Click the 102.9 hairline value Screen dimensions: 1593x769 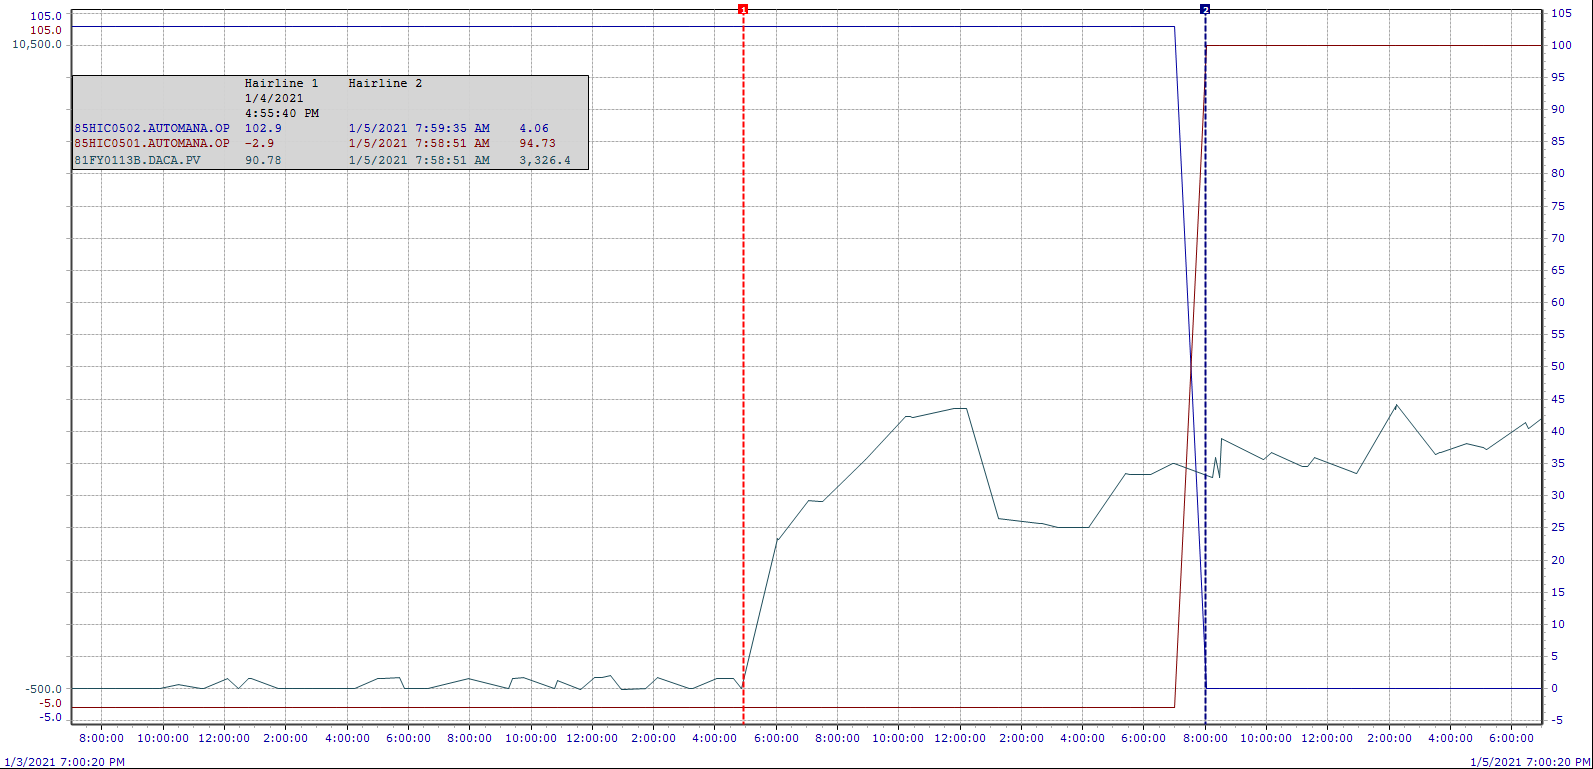coord(263,128)
